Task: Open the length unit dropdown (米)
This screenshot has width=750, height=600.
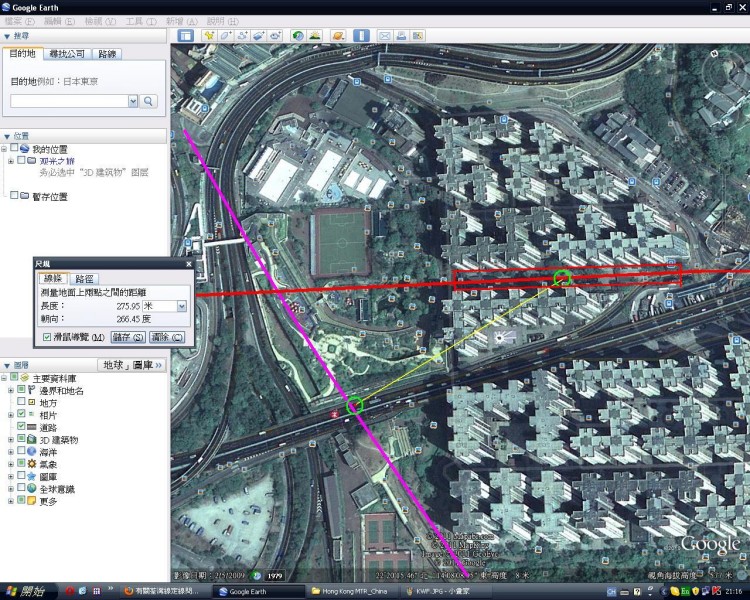Action: click(x=181, y=306)
